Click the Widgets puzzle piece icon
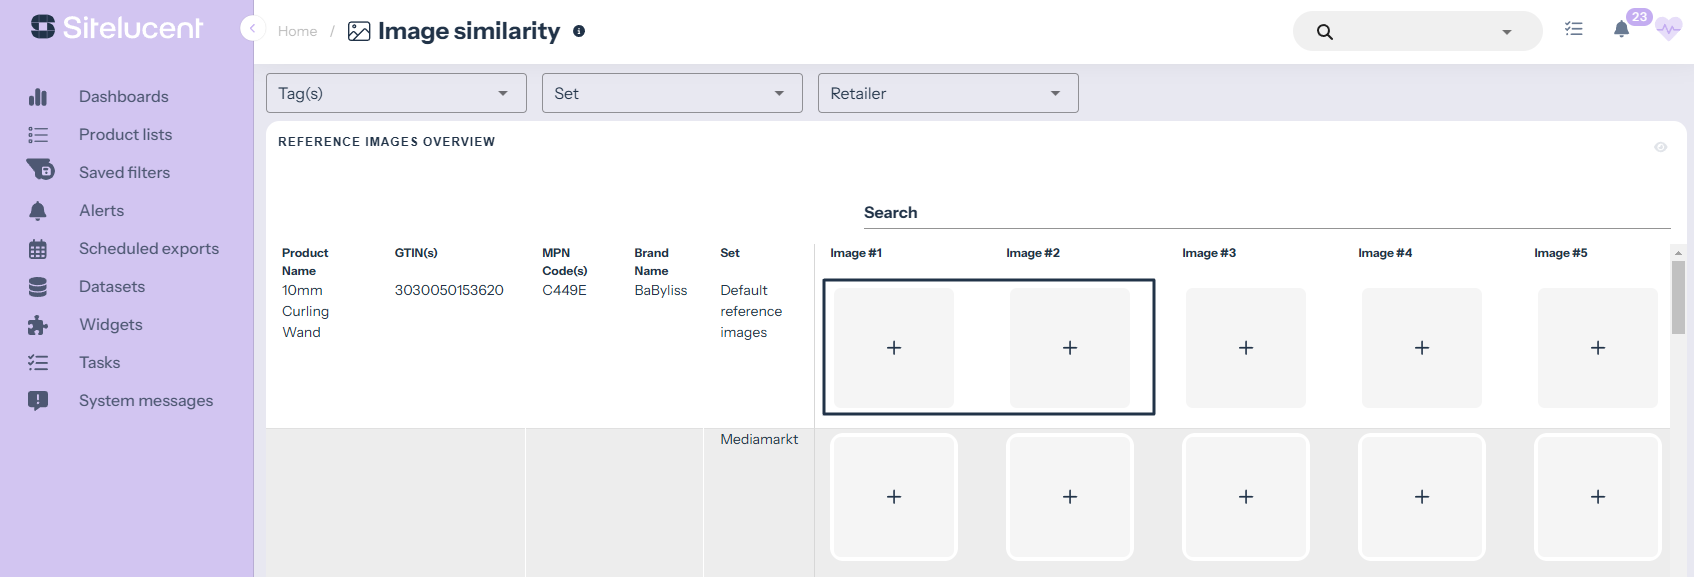Viewport: 1694px width, 577px height. coord(38,325)
